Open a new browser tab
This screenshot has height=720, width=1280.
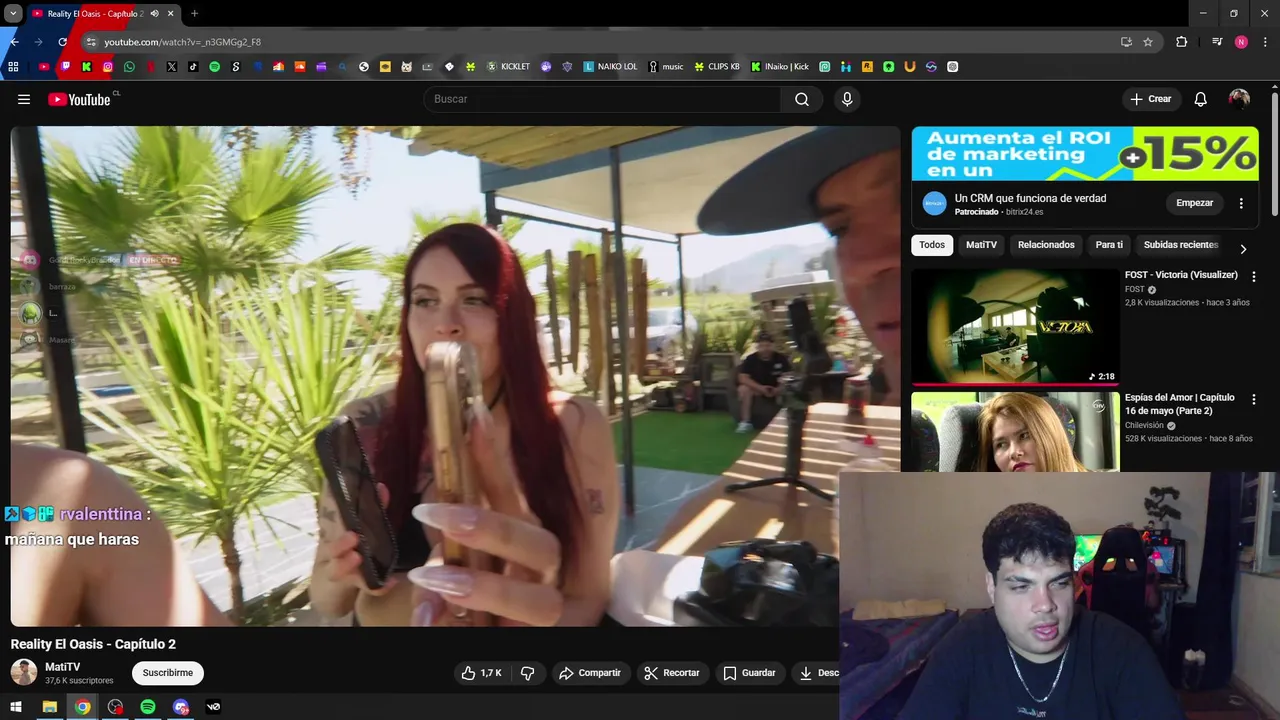point(194,14)
